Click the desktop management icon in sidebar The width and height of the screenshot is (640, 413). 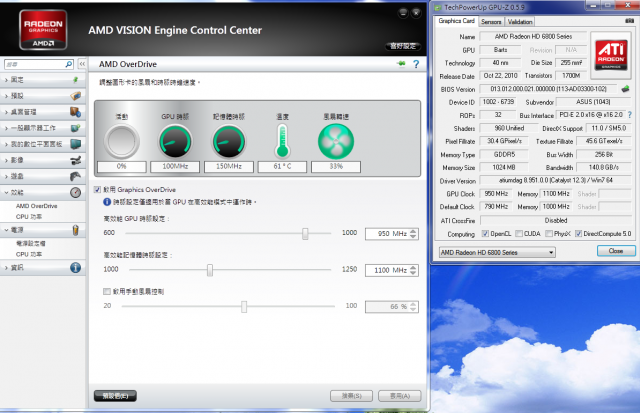[76, 112]
